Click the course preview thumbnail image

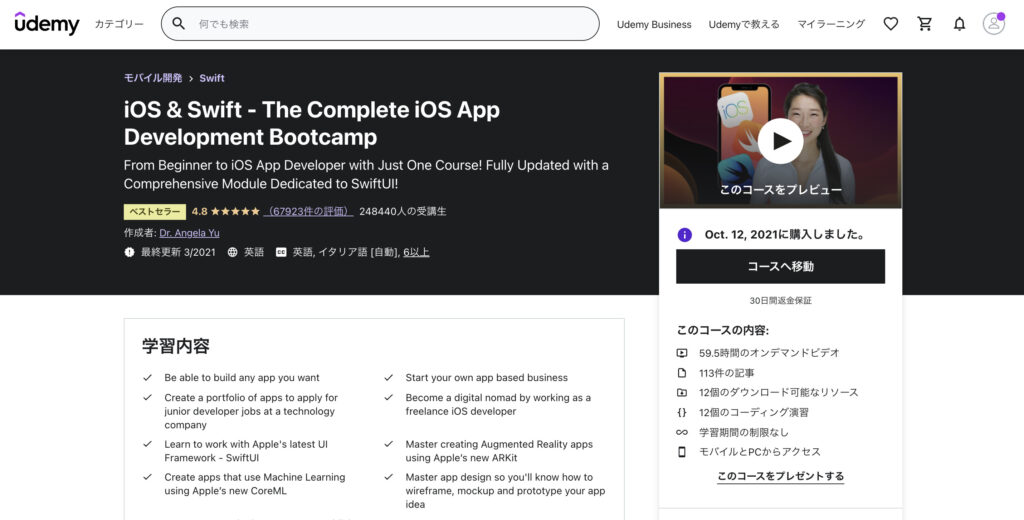click(x=780, y=140)
